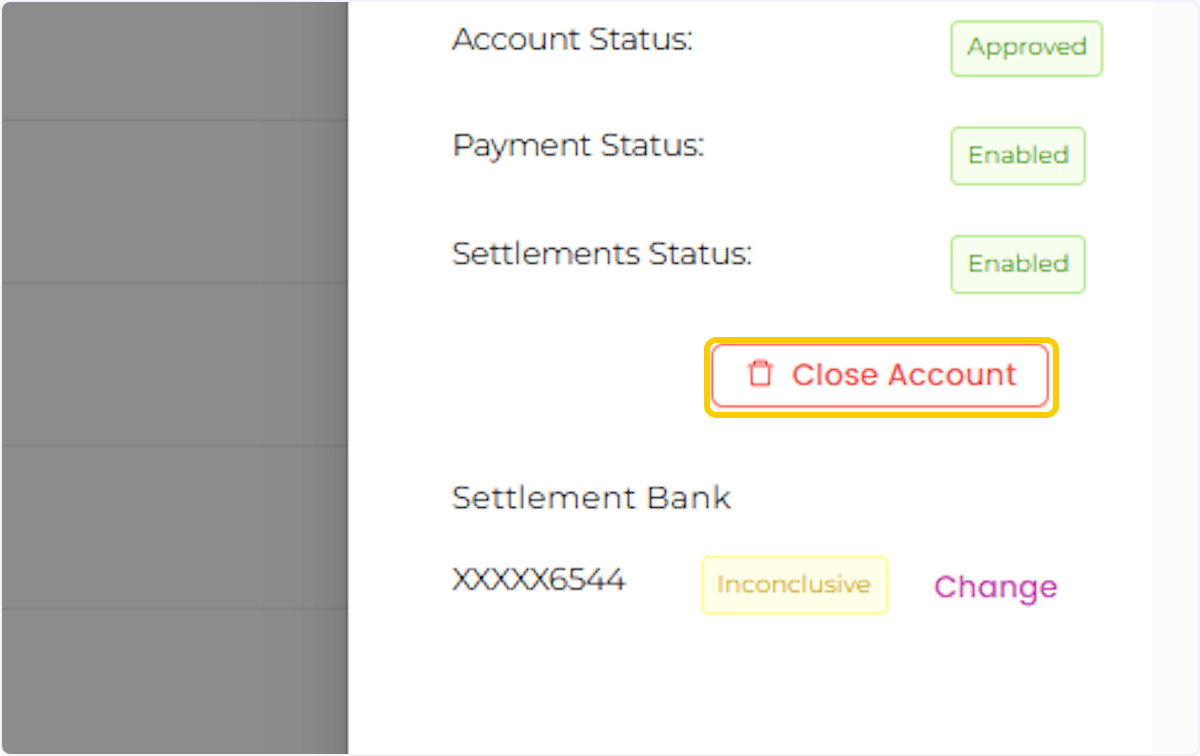This screenshot has width=1200, height=756.
Task: Select the Change link for Settlement Bank
Action: pyautogui.click(x=995, y=587)
